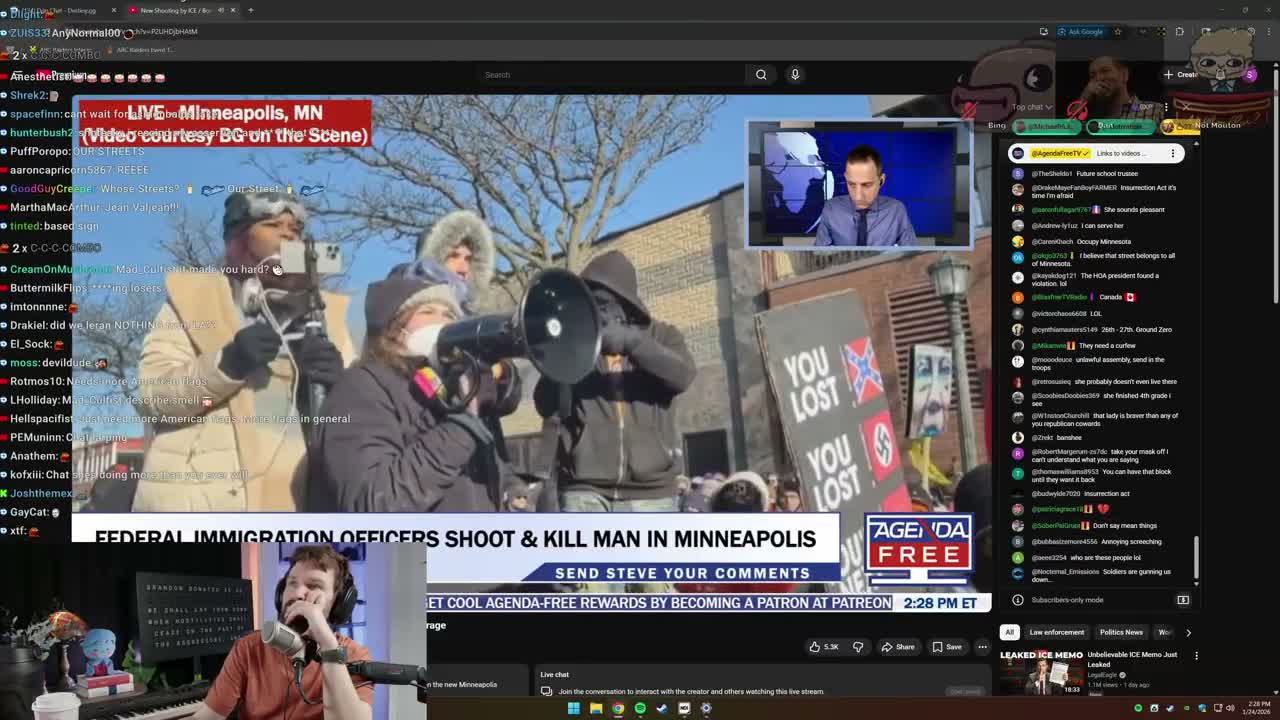1280x720 pixels.
Task: Mute the tab playing New Shooting by ICE
Action: (221, 10)
